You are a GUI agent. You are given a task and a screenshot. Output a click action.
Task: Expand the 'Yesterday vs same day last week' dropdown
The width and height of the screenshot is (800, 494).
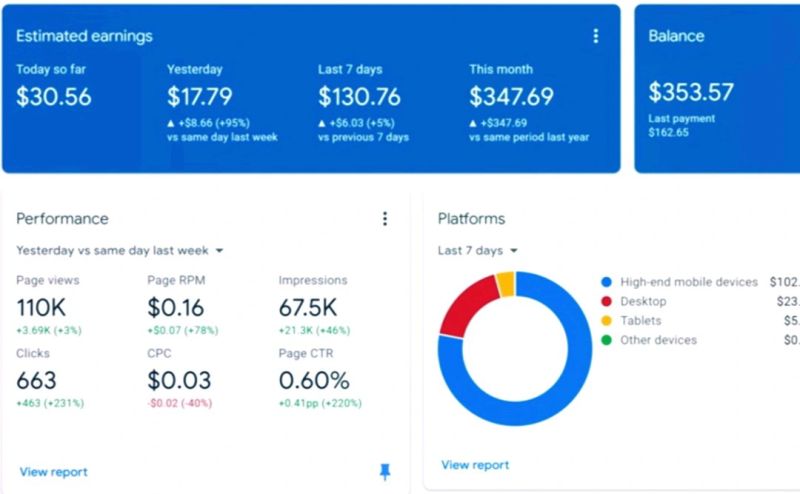[x=120, y=250]
